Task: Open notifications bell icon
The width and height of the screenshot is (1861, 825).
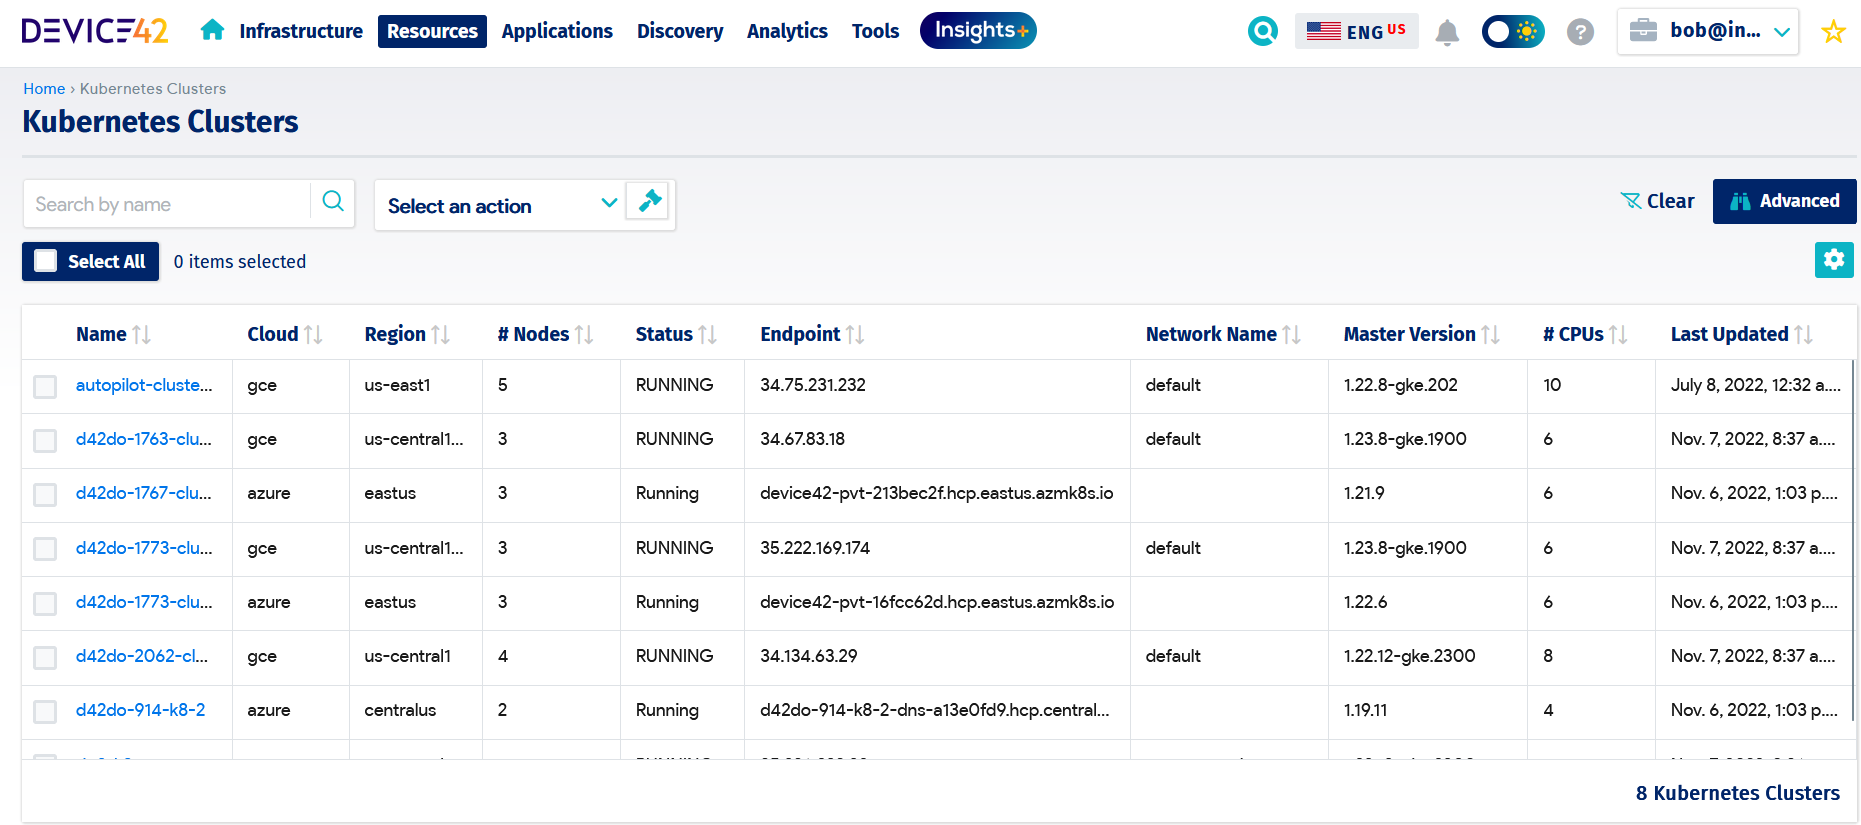Action: [x=1447, y=32]
